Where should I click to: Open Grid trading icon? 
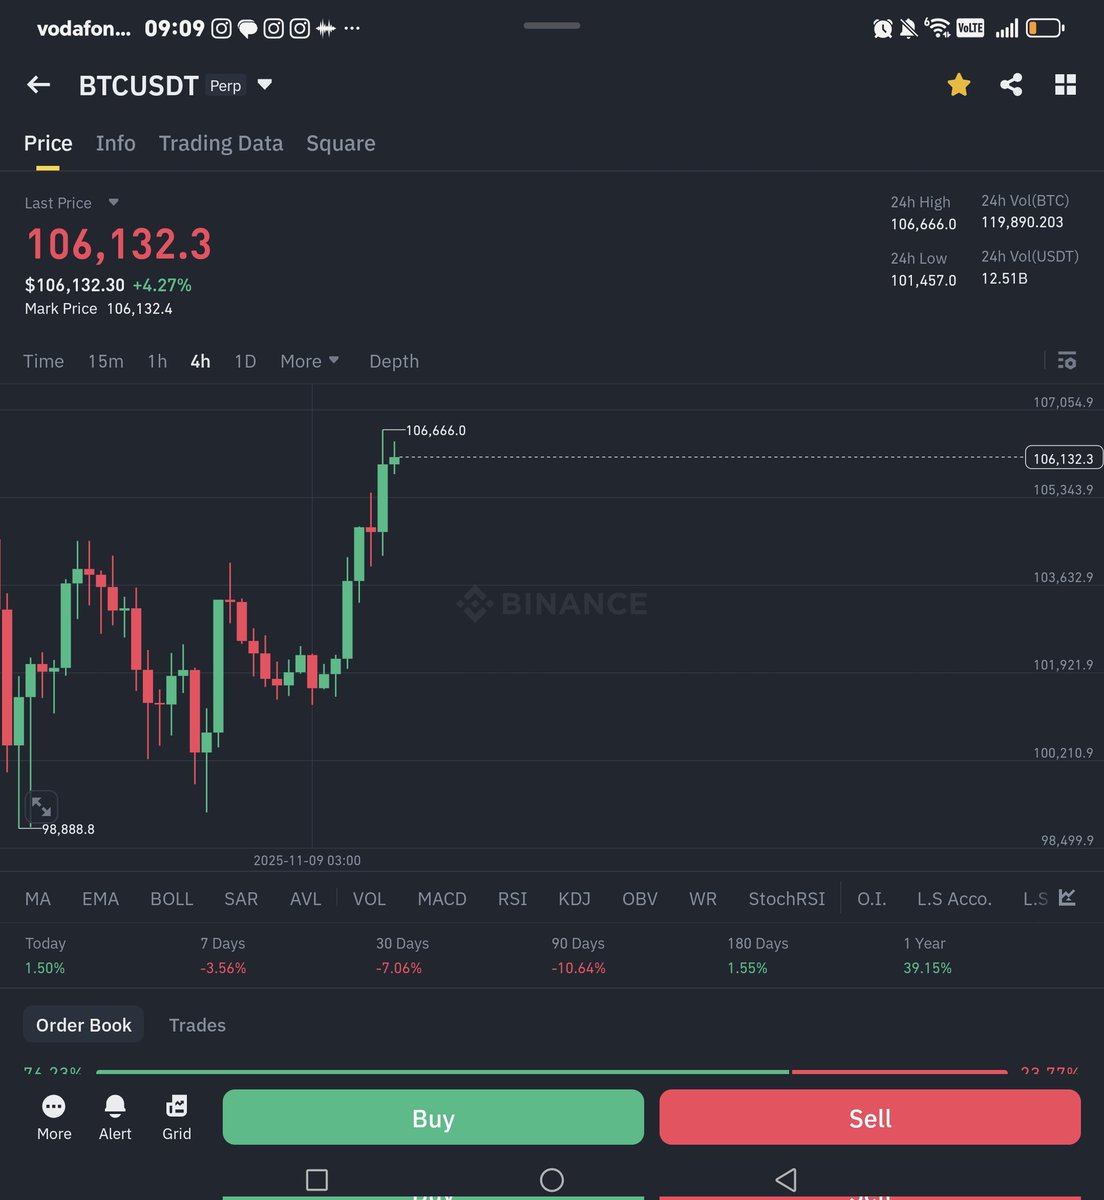[177, 1118]
